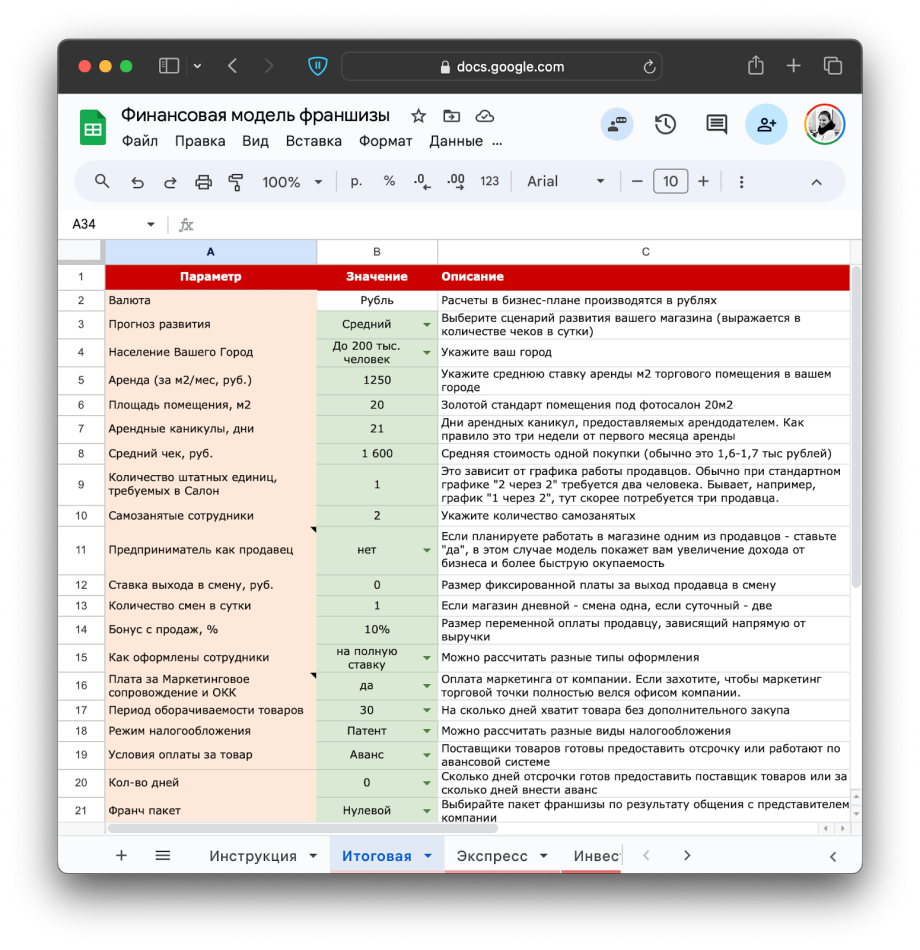Open the Условия оплаты Аванс dropdown
The image size is (920, 950).
click(x=427, y=755)
